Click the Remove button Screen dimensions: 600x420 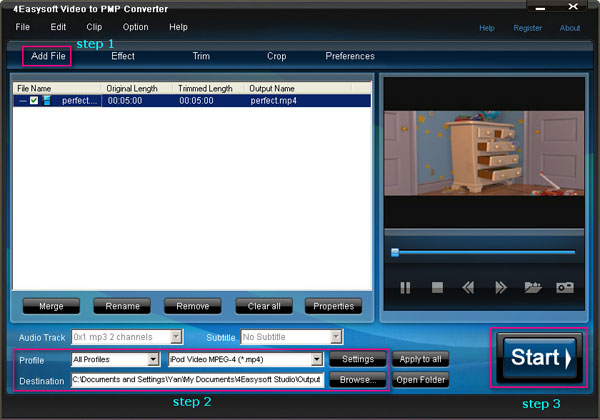[193, 306]
